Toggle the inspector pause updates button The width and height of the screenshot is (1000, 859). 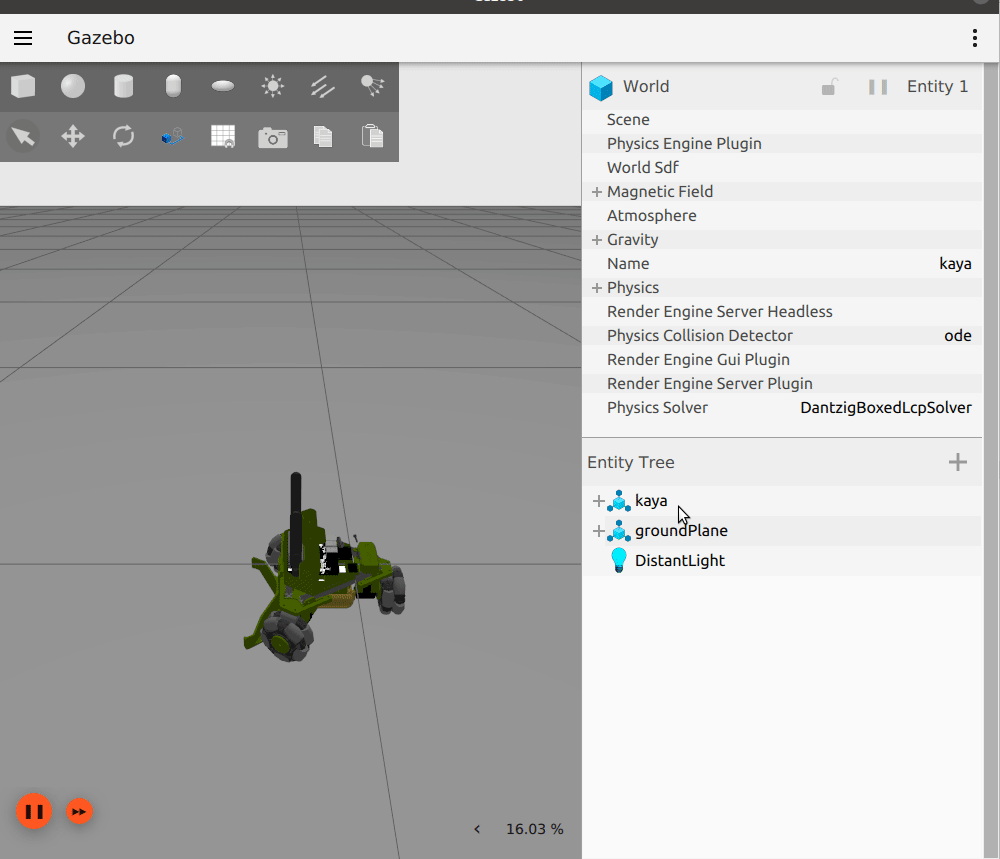878,87
